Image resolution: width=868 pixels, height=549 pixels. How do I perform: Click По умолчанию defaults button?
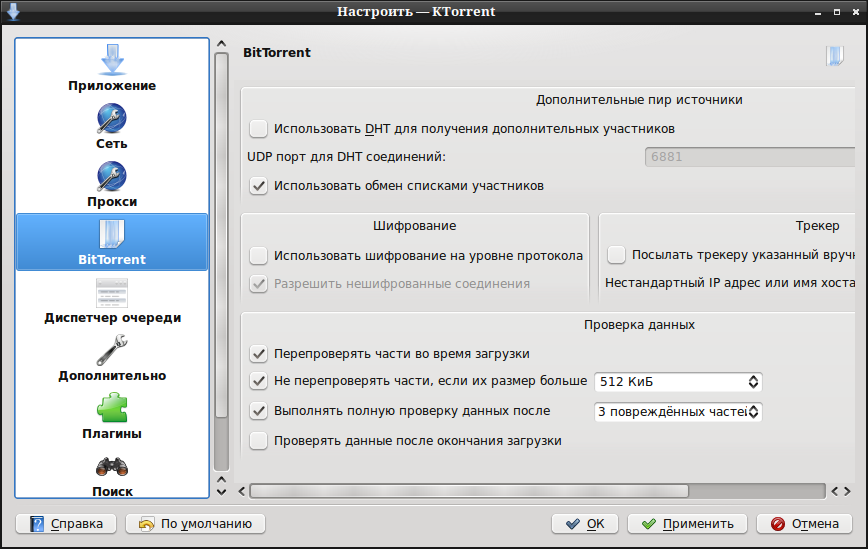point(195,524)
